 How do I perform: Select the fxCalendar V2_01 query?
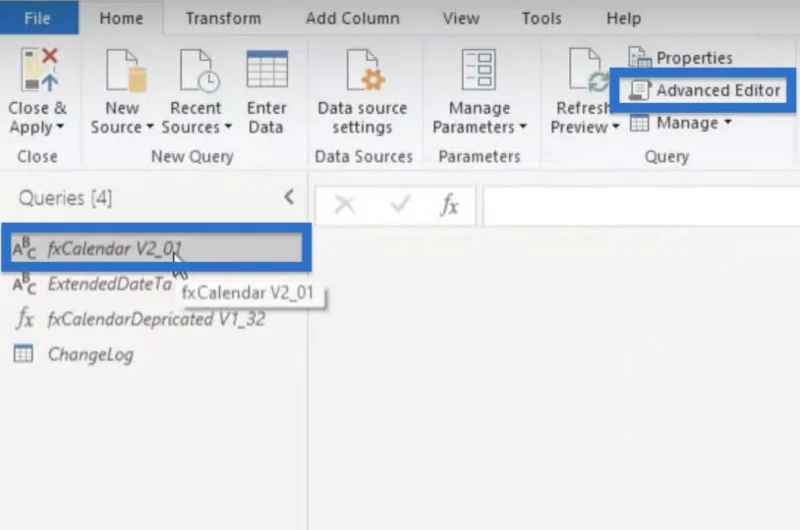tap(156, 248)
